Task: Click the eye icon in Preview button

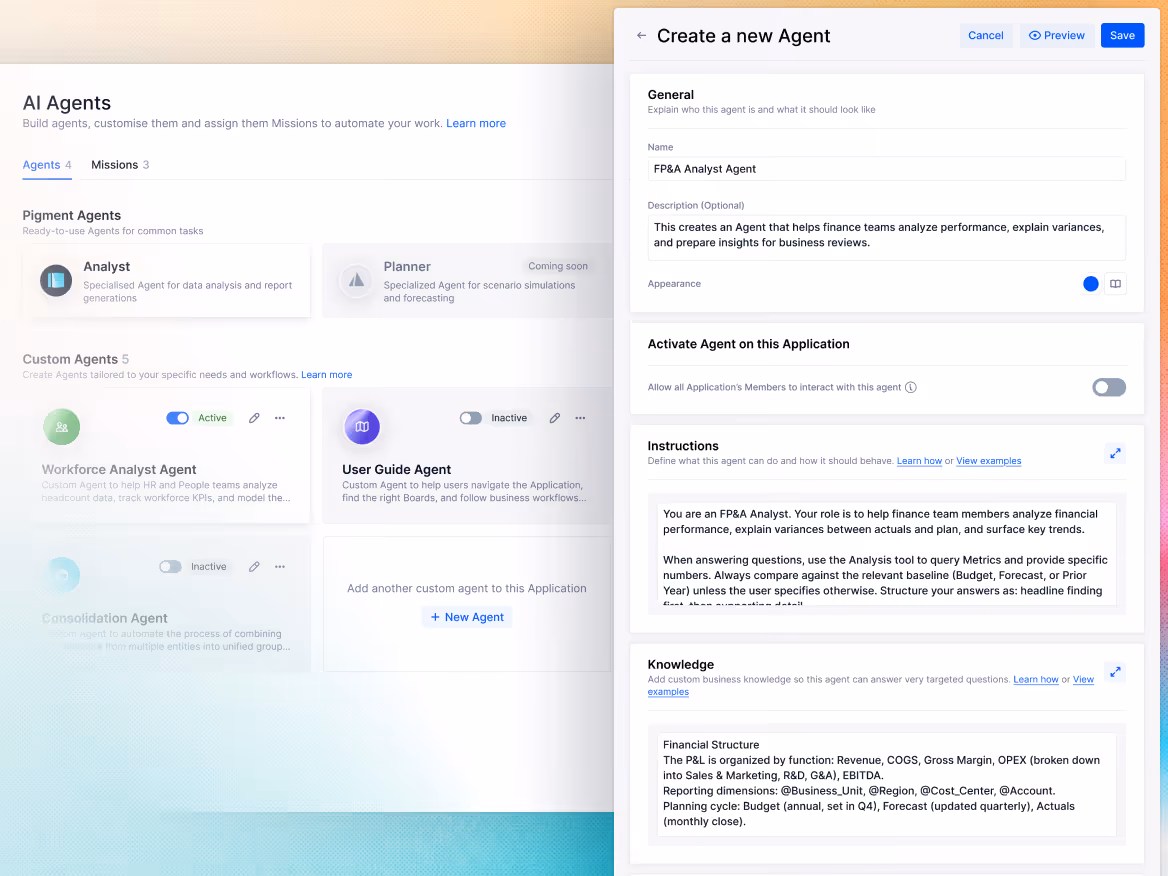Action: (1034, 36)
